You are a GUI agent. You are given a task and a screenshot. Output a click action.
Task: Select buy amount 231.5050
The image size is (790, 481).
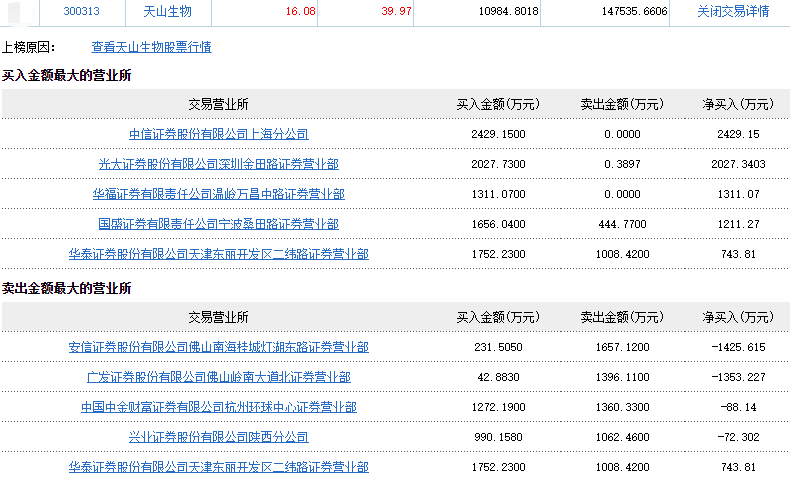498,347
